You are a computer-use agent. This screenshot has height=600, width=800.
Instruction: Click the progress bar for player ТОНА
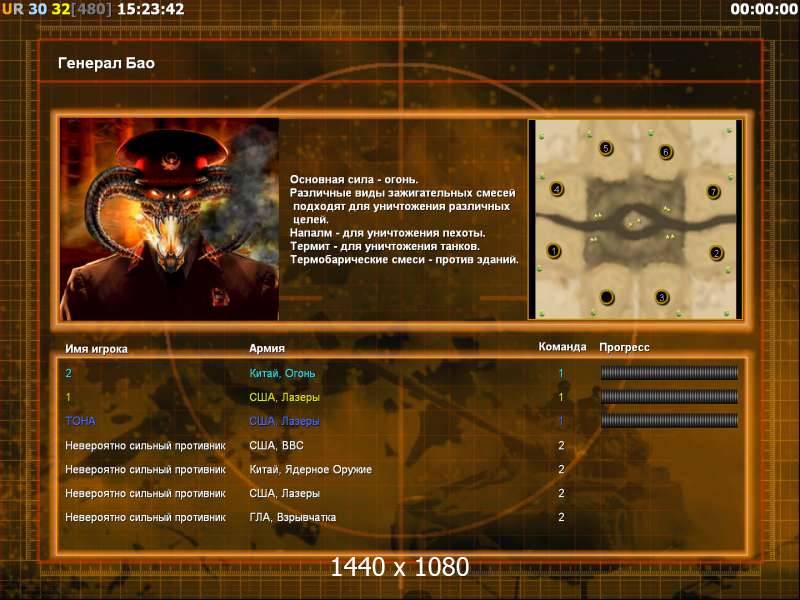(669, 421)
